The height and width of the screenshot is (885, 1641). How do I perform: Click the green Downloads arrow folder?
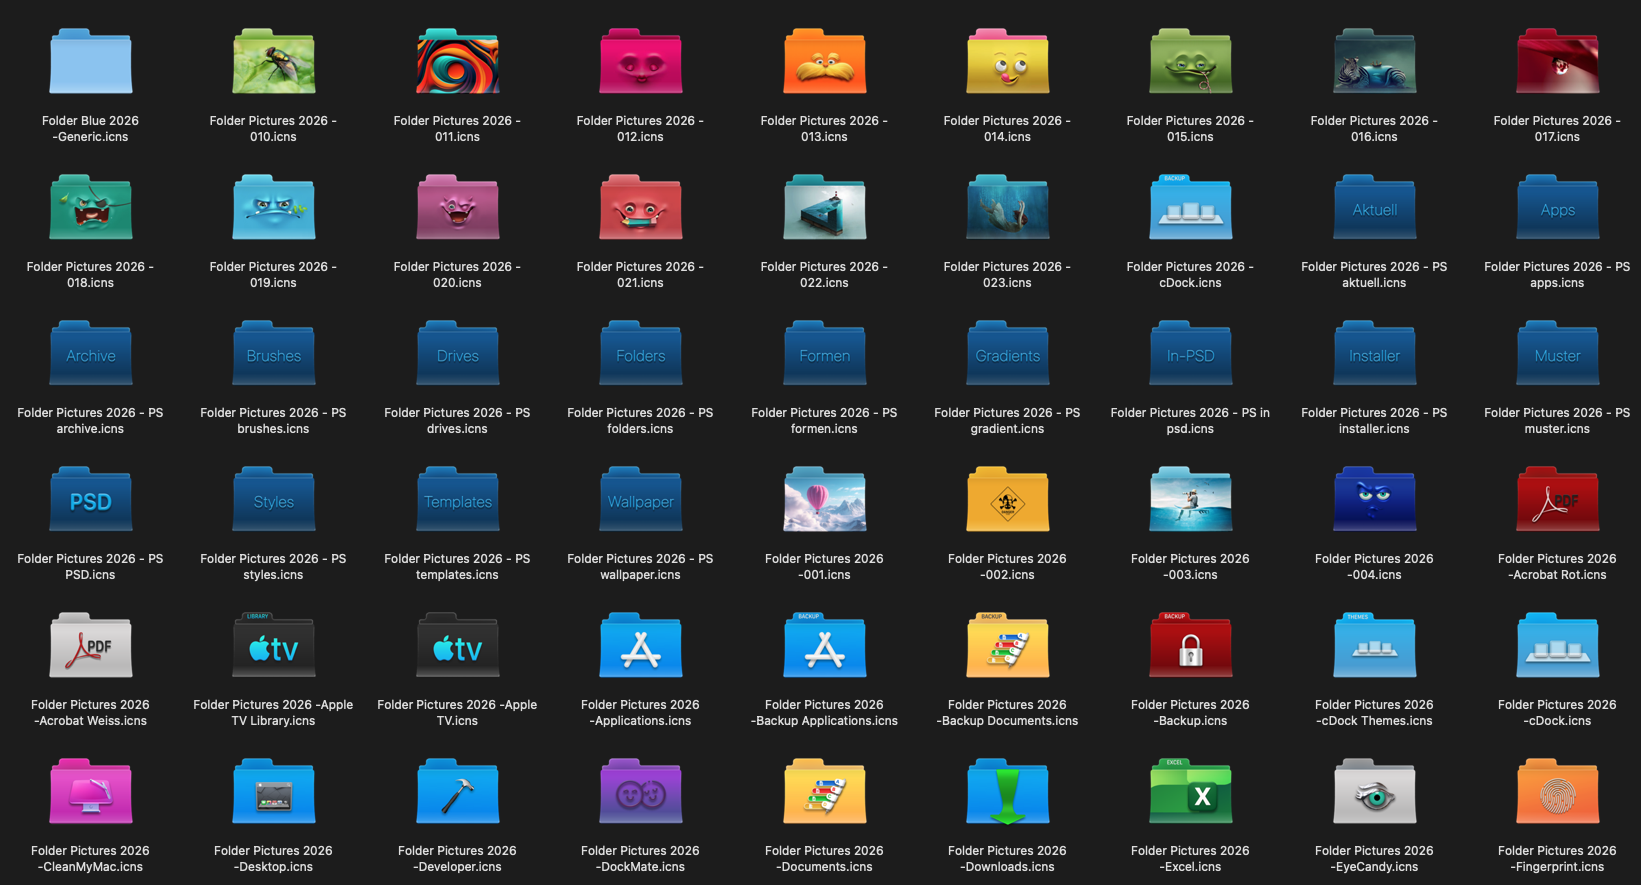[x=1007, y=793]
